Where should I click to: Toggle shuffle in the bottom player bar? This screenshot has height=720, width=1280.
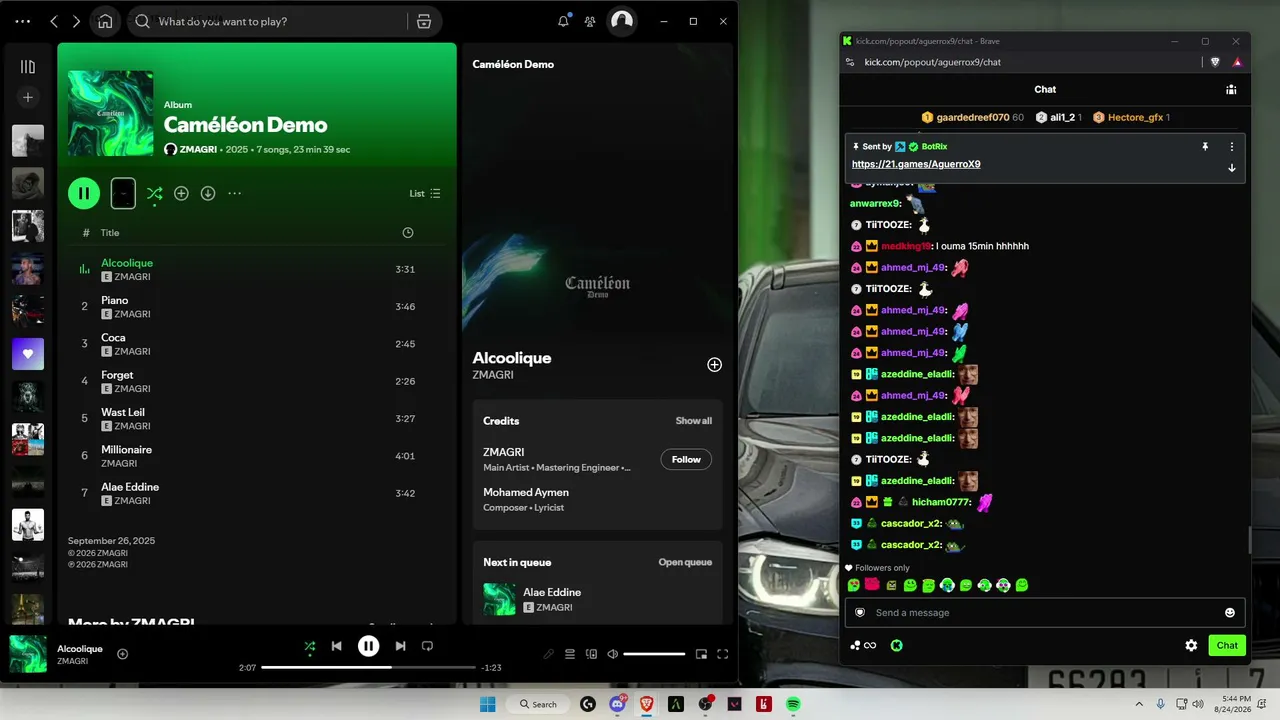click(x=310, y=646)
